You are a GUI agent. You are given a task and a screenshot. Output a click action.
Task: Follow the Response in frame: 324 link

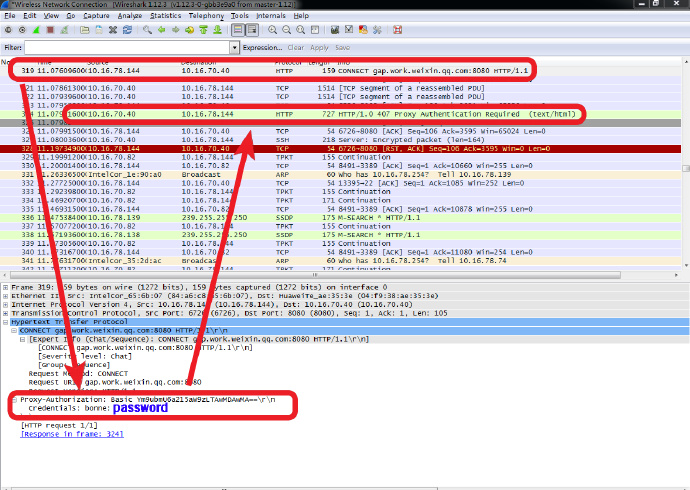pos(72,434)
